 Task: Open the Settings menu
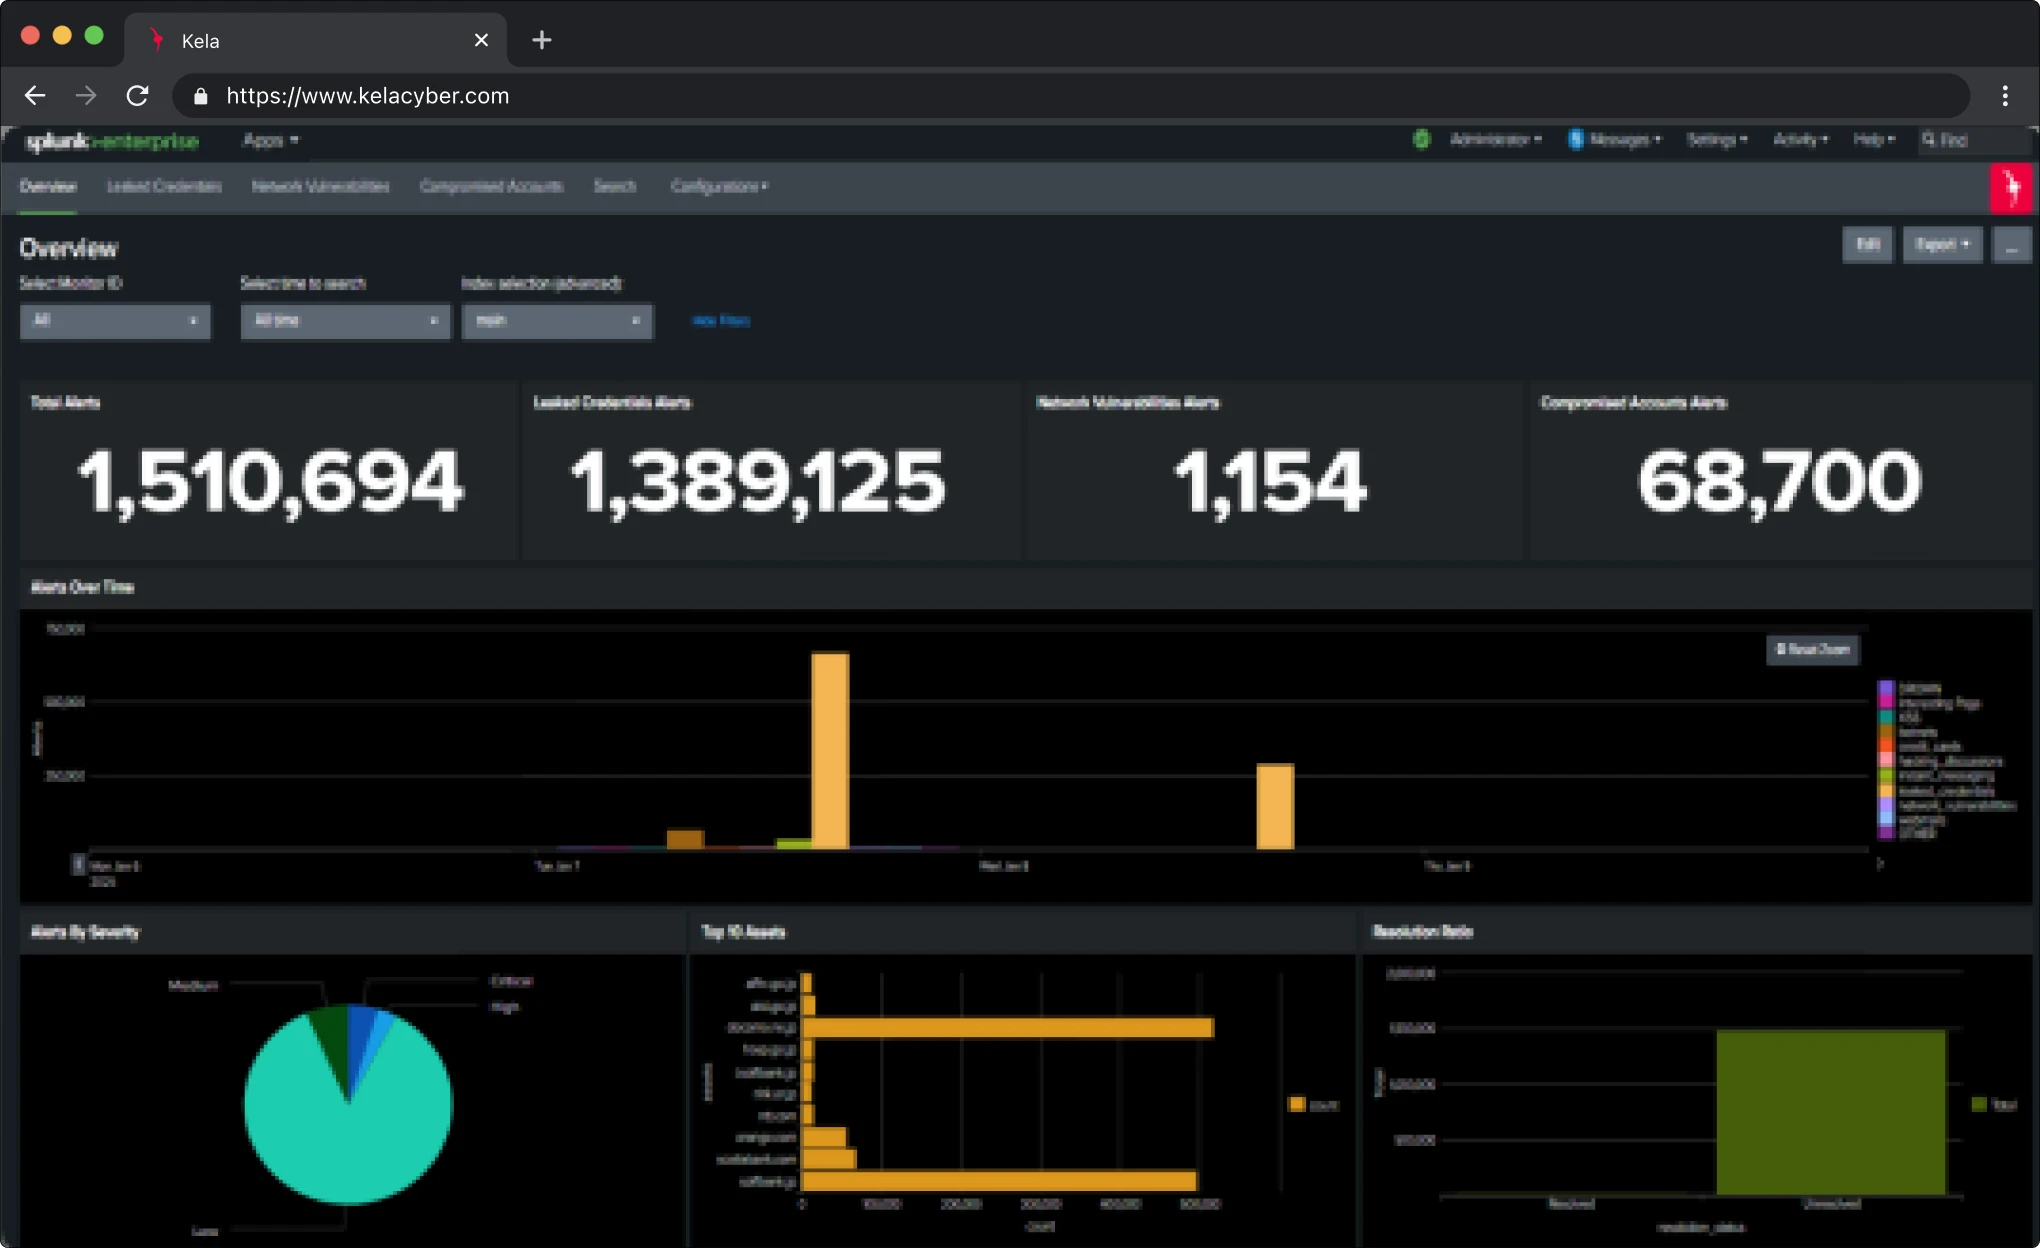[1717, 140]
